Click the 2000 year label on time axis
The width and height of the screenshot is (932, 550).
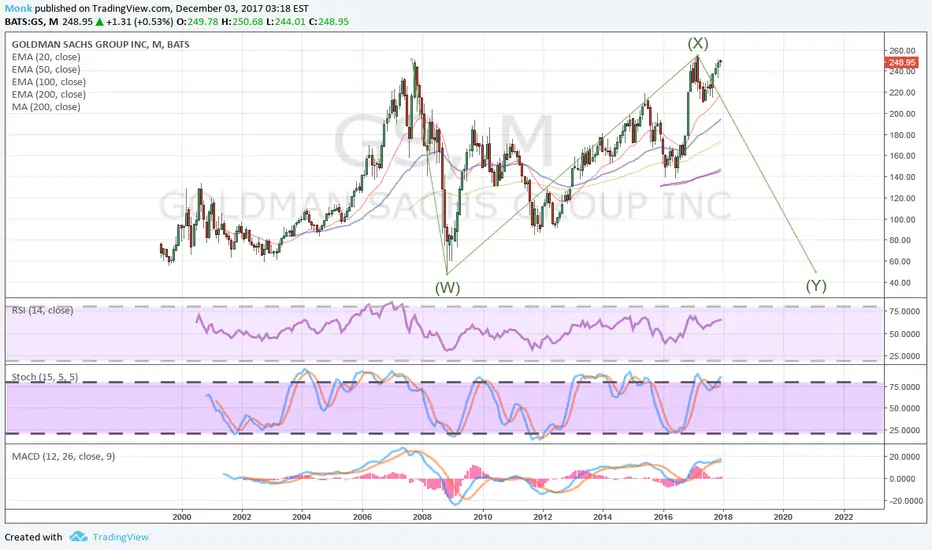182,517
